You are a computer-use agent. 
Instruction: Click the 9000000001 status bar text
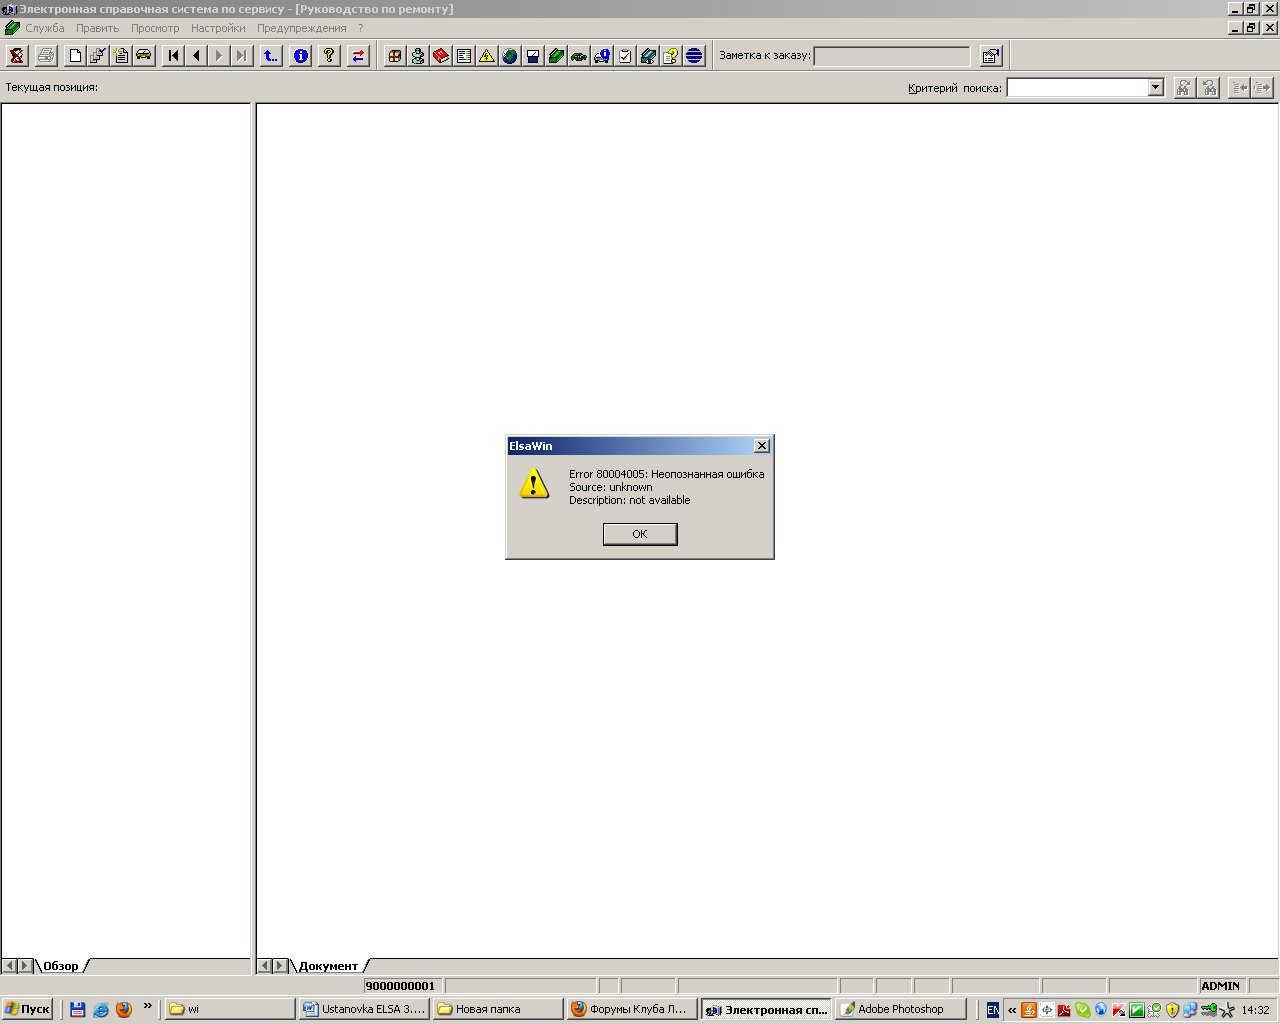400,986
